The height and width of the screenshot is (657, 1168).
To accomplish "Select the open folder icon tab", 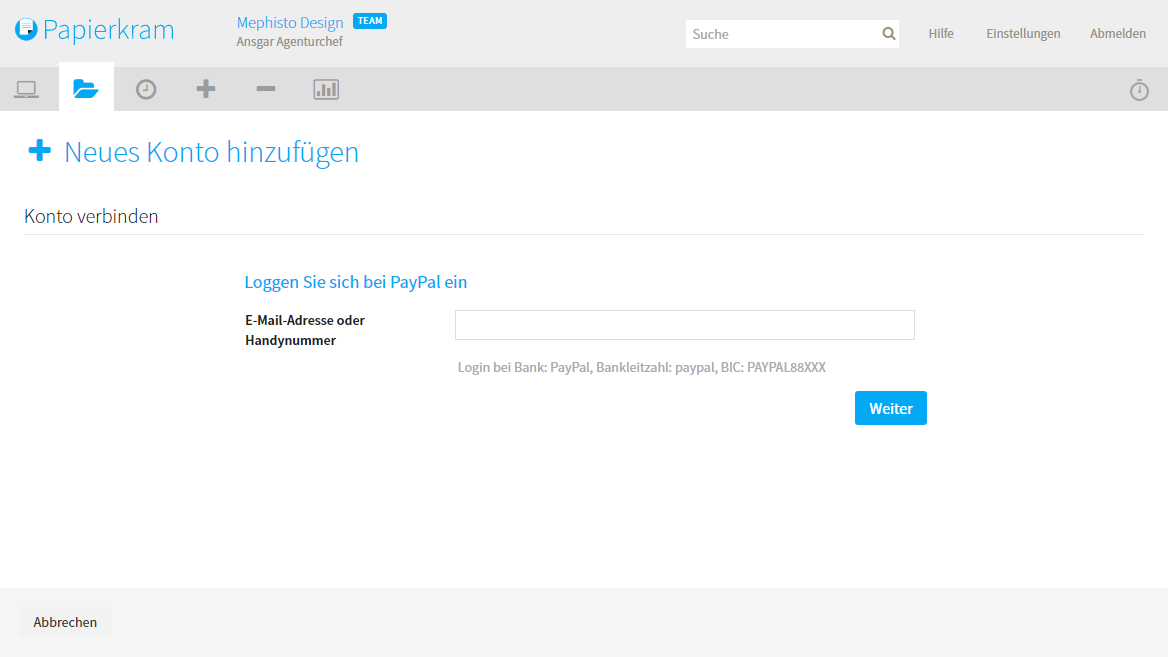I will tap(86, 89).
